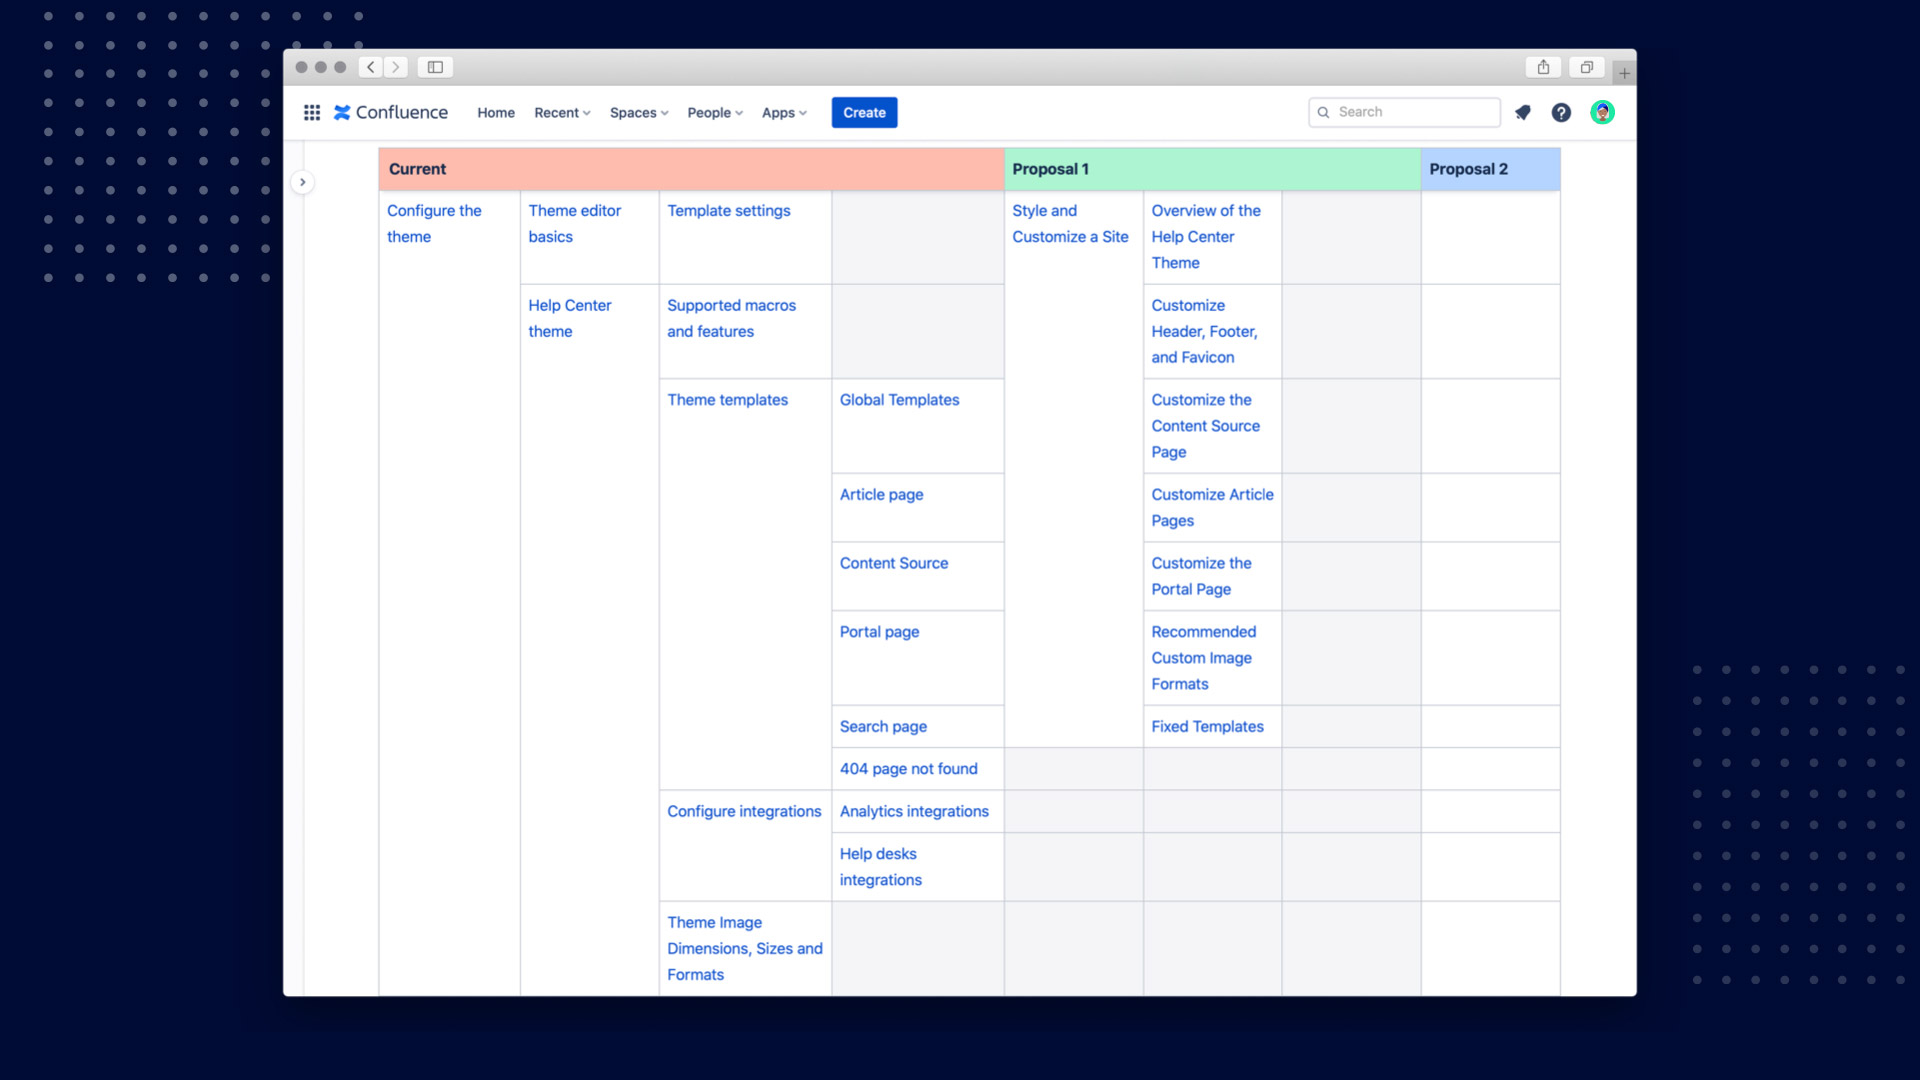The width and height of the screenshot is (1920, 1080).
Task: Click the share/export icon in toolbar
Action: coord(1543,67)
